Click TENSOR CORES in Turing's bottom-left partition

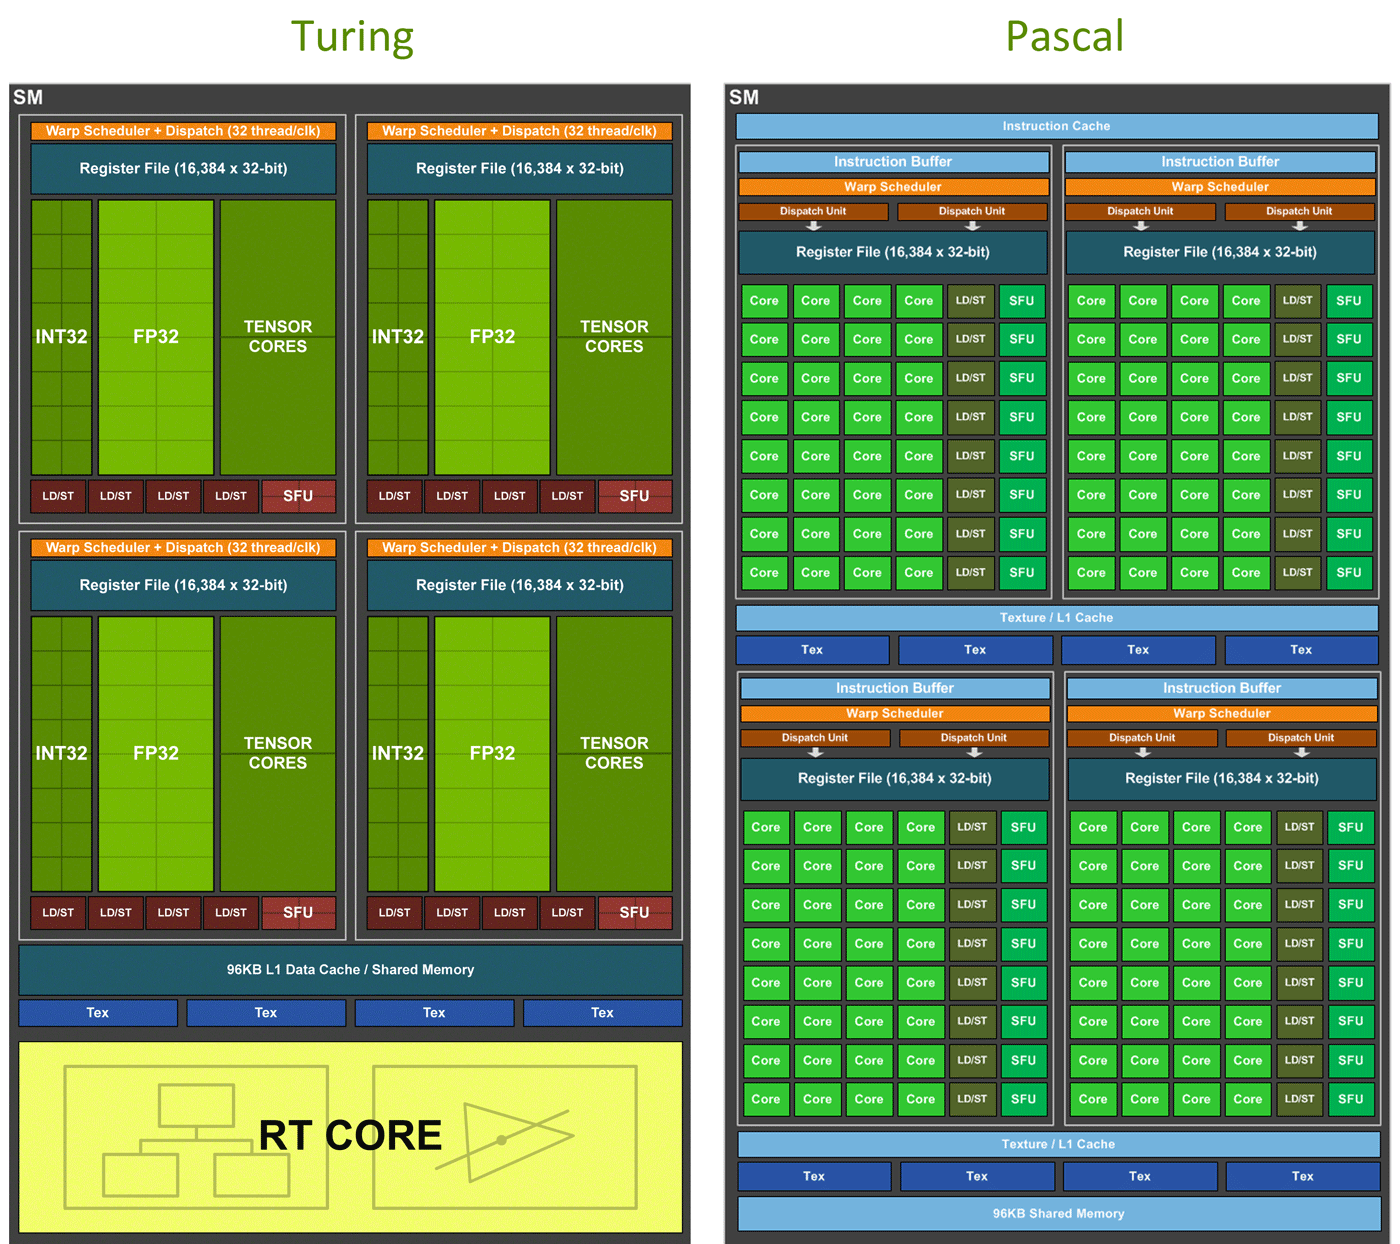278,753
